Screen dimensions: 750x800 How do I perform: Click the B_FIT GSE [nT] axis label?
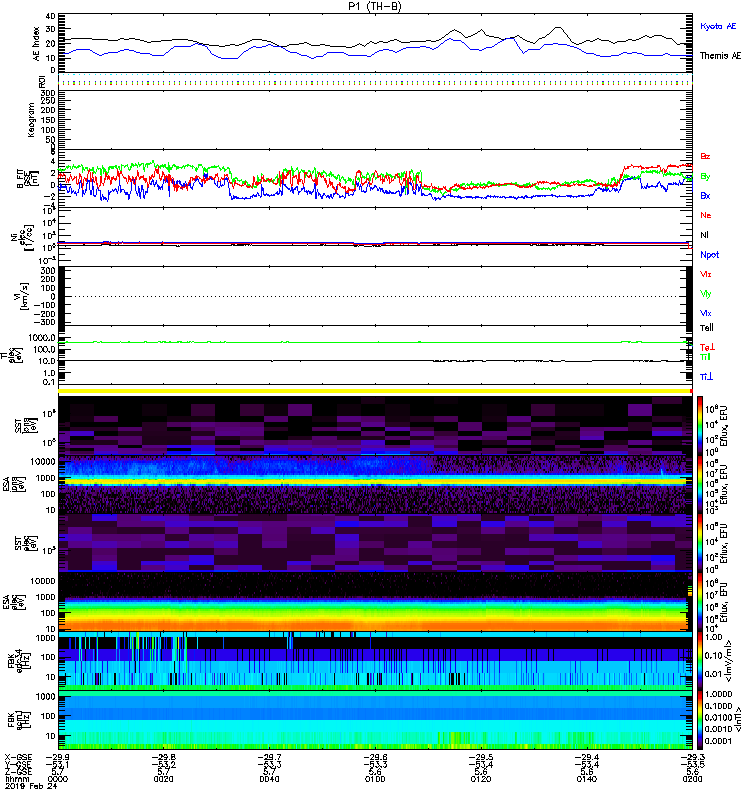coord(28,179)
